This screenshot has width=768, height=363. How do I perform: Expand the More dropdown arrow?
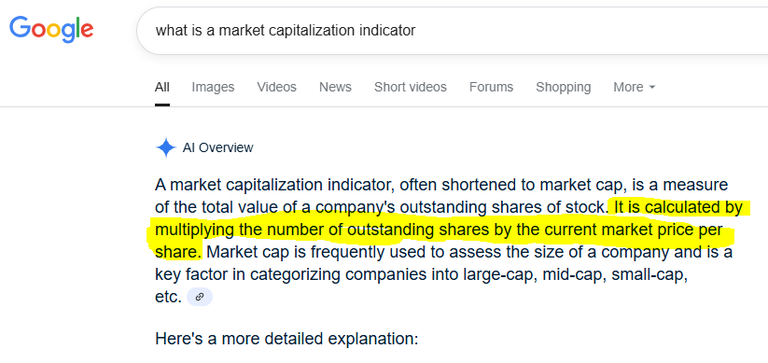[652, 87]
